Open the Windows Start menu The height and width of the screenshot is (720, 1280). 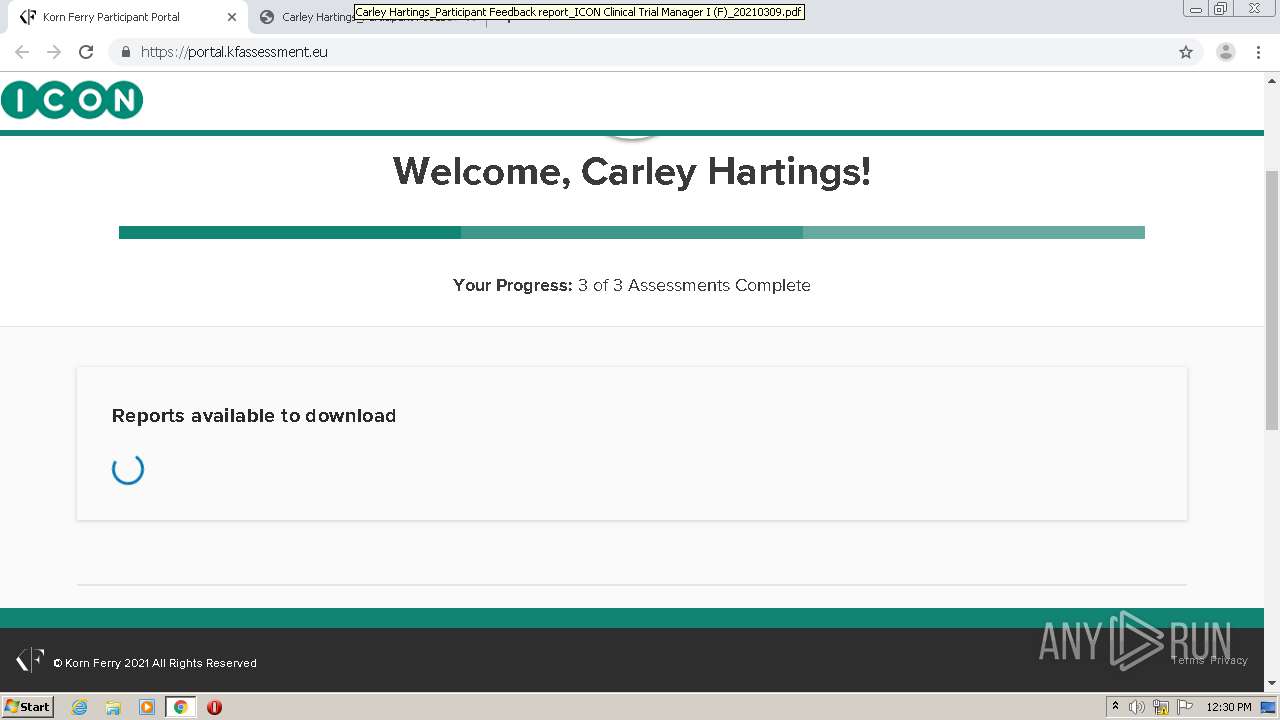[x=27, y=707]
